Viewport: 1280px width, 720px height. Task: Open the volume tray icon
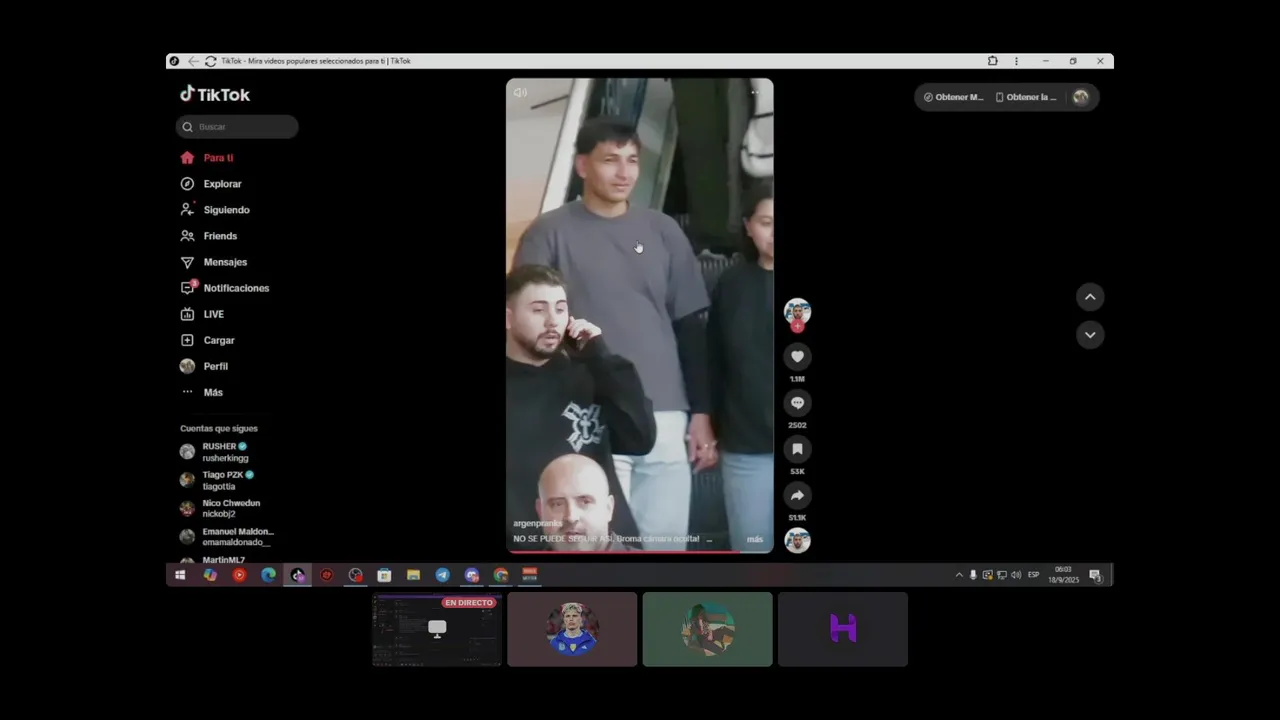tap(1016, 575)
